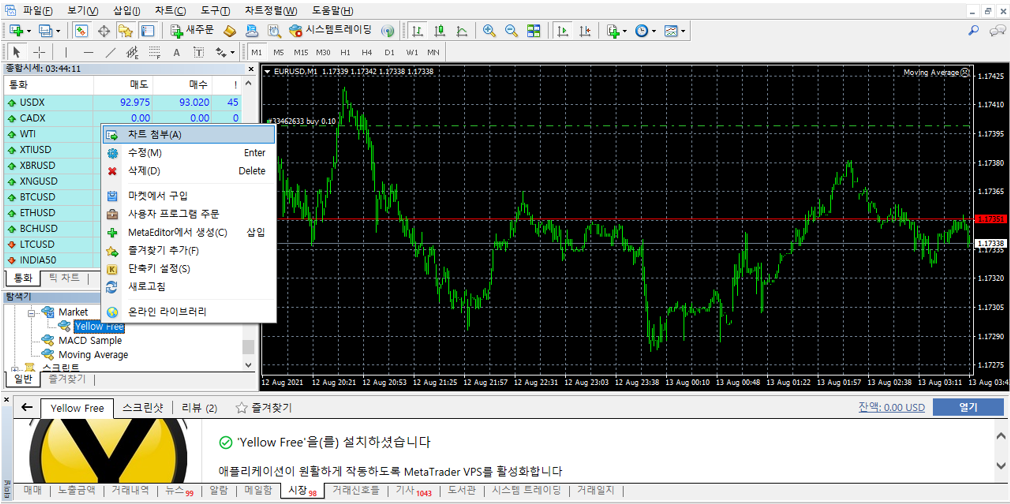
Task: Toggle the Navigator panel star-folder icon
Action: [126, 30]
